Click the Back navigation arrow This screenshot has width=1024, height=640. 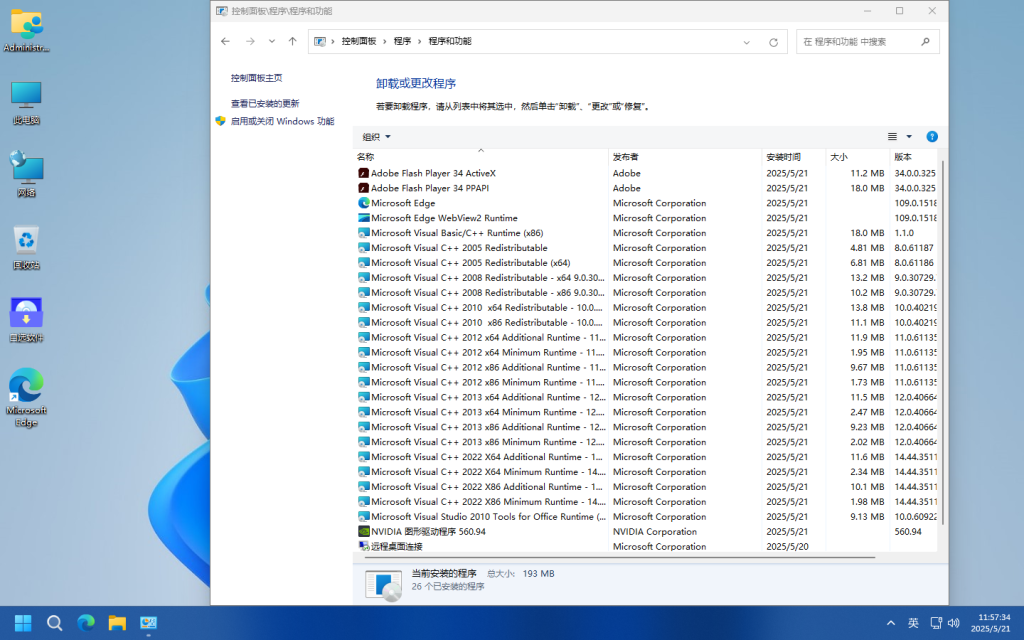point(225,41)
